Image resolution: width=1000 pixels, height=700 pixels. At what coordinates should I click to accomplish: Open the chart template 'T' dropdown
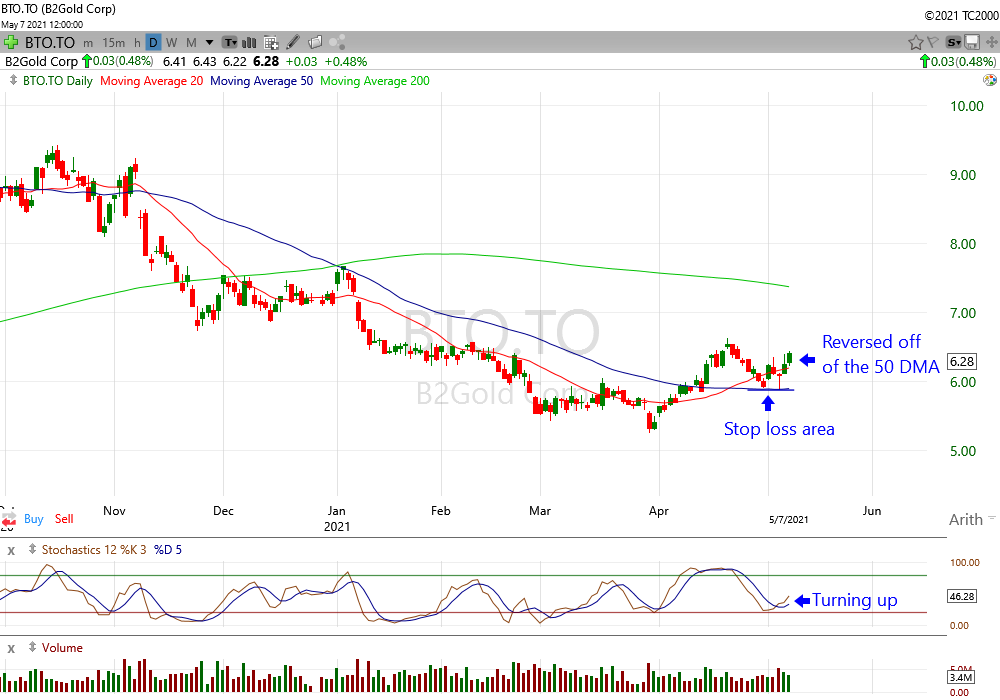[230, 43]
